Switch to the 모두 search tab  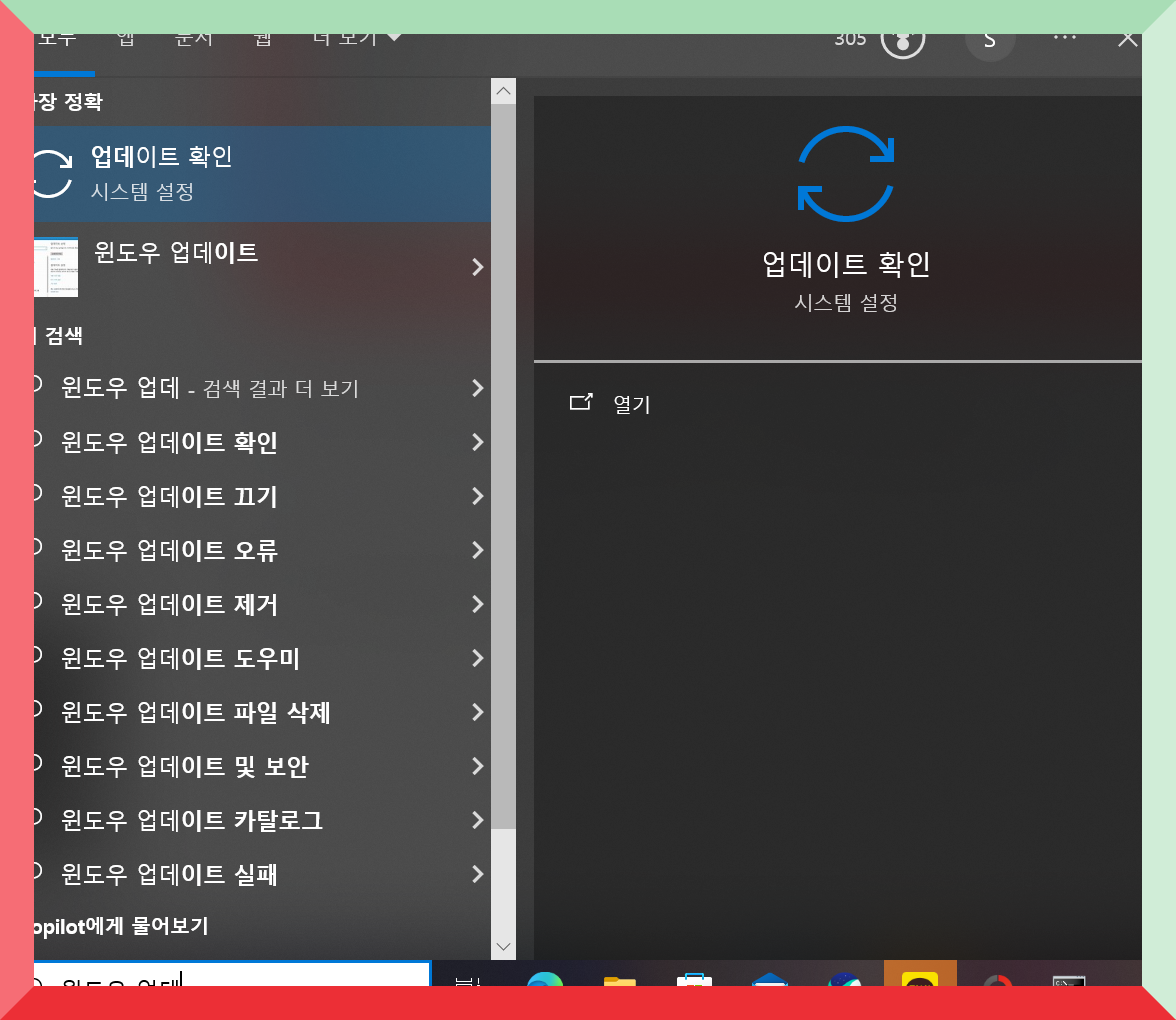(58, 40)
